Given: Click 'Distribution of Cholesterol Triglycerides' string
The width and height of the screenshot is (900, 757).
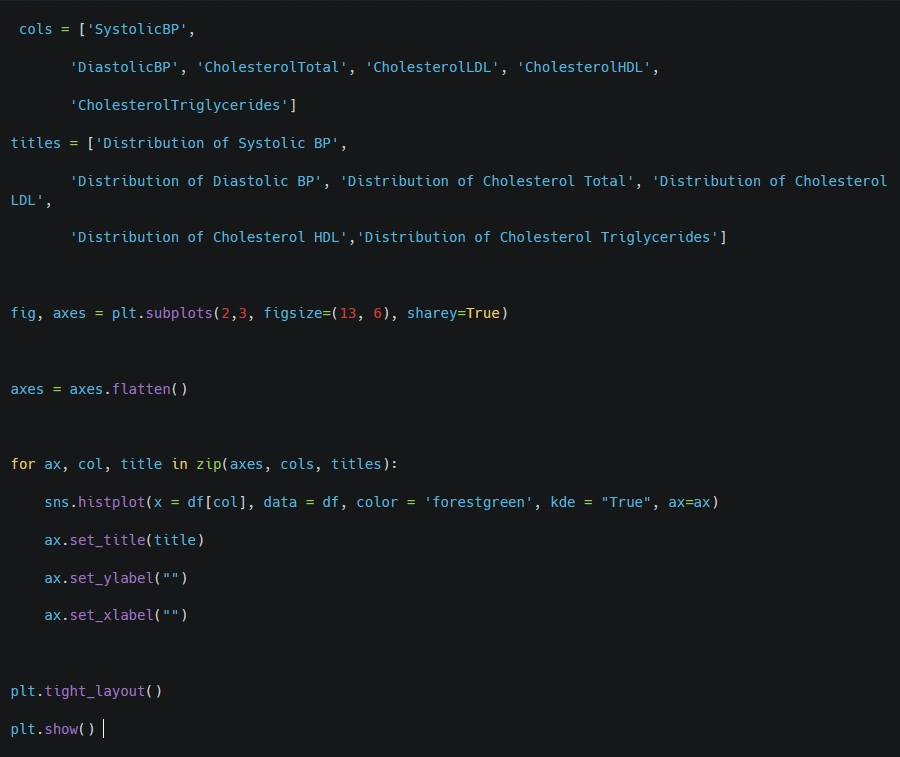Looking at the screenshot, I should 537,237.
